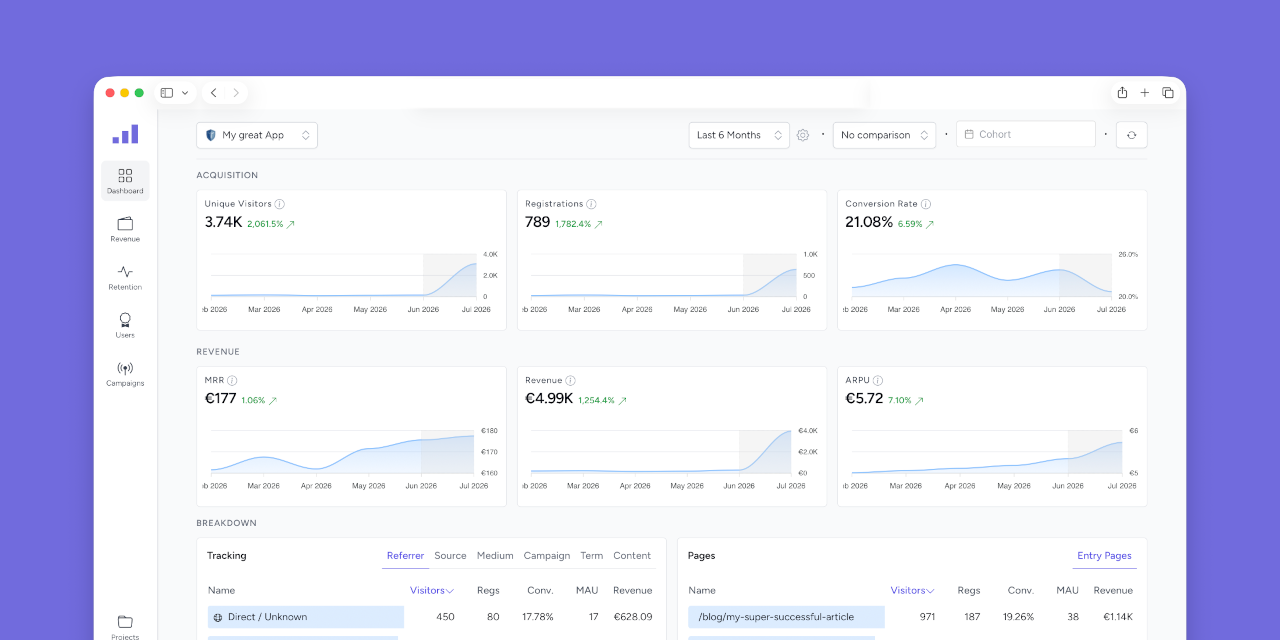The width and height of the screenshot is (1280, 640).
Task: Click the 21.08% conversion rate value
Action: [869, 222]
